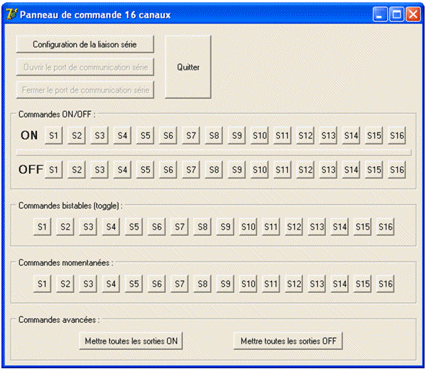Trigger momentary command S9

(225, 284)
